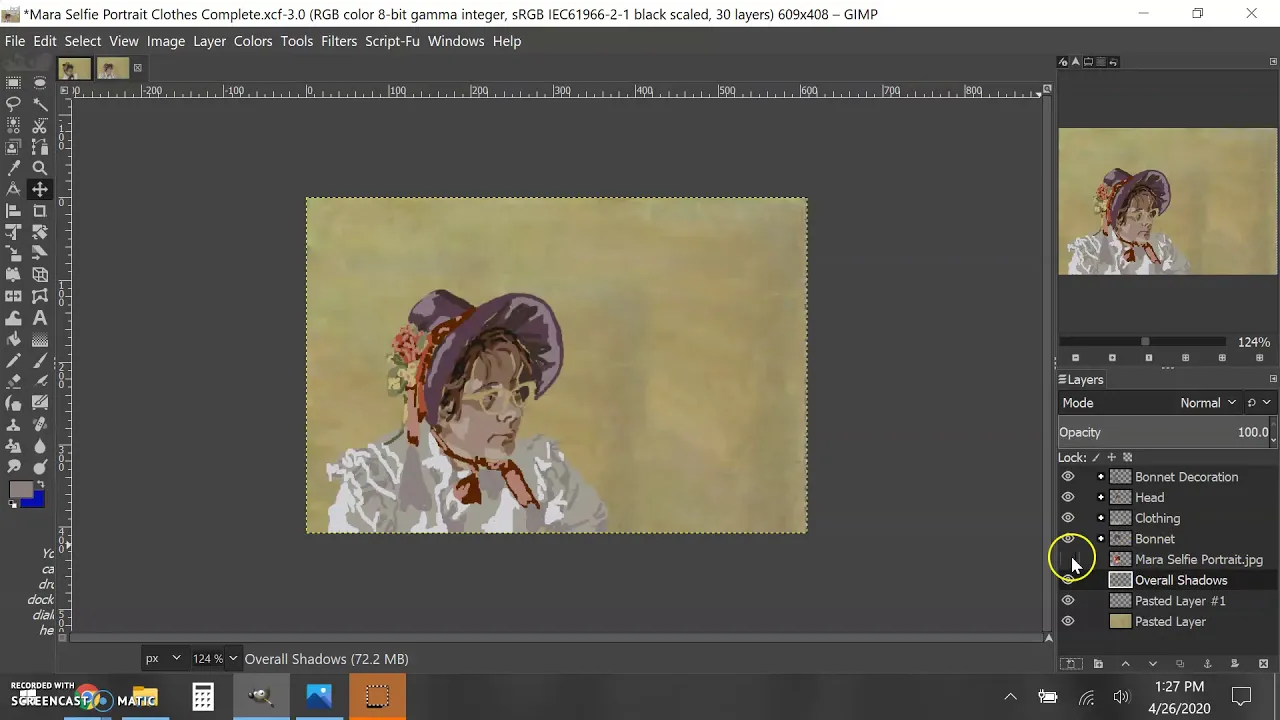Zoom out in the Navigation panel

pos(1075,358)
